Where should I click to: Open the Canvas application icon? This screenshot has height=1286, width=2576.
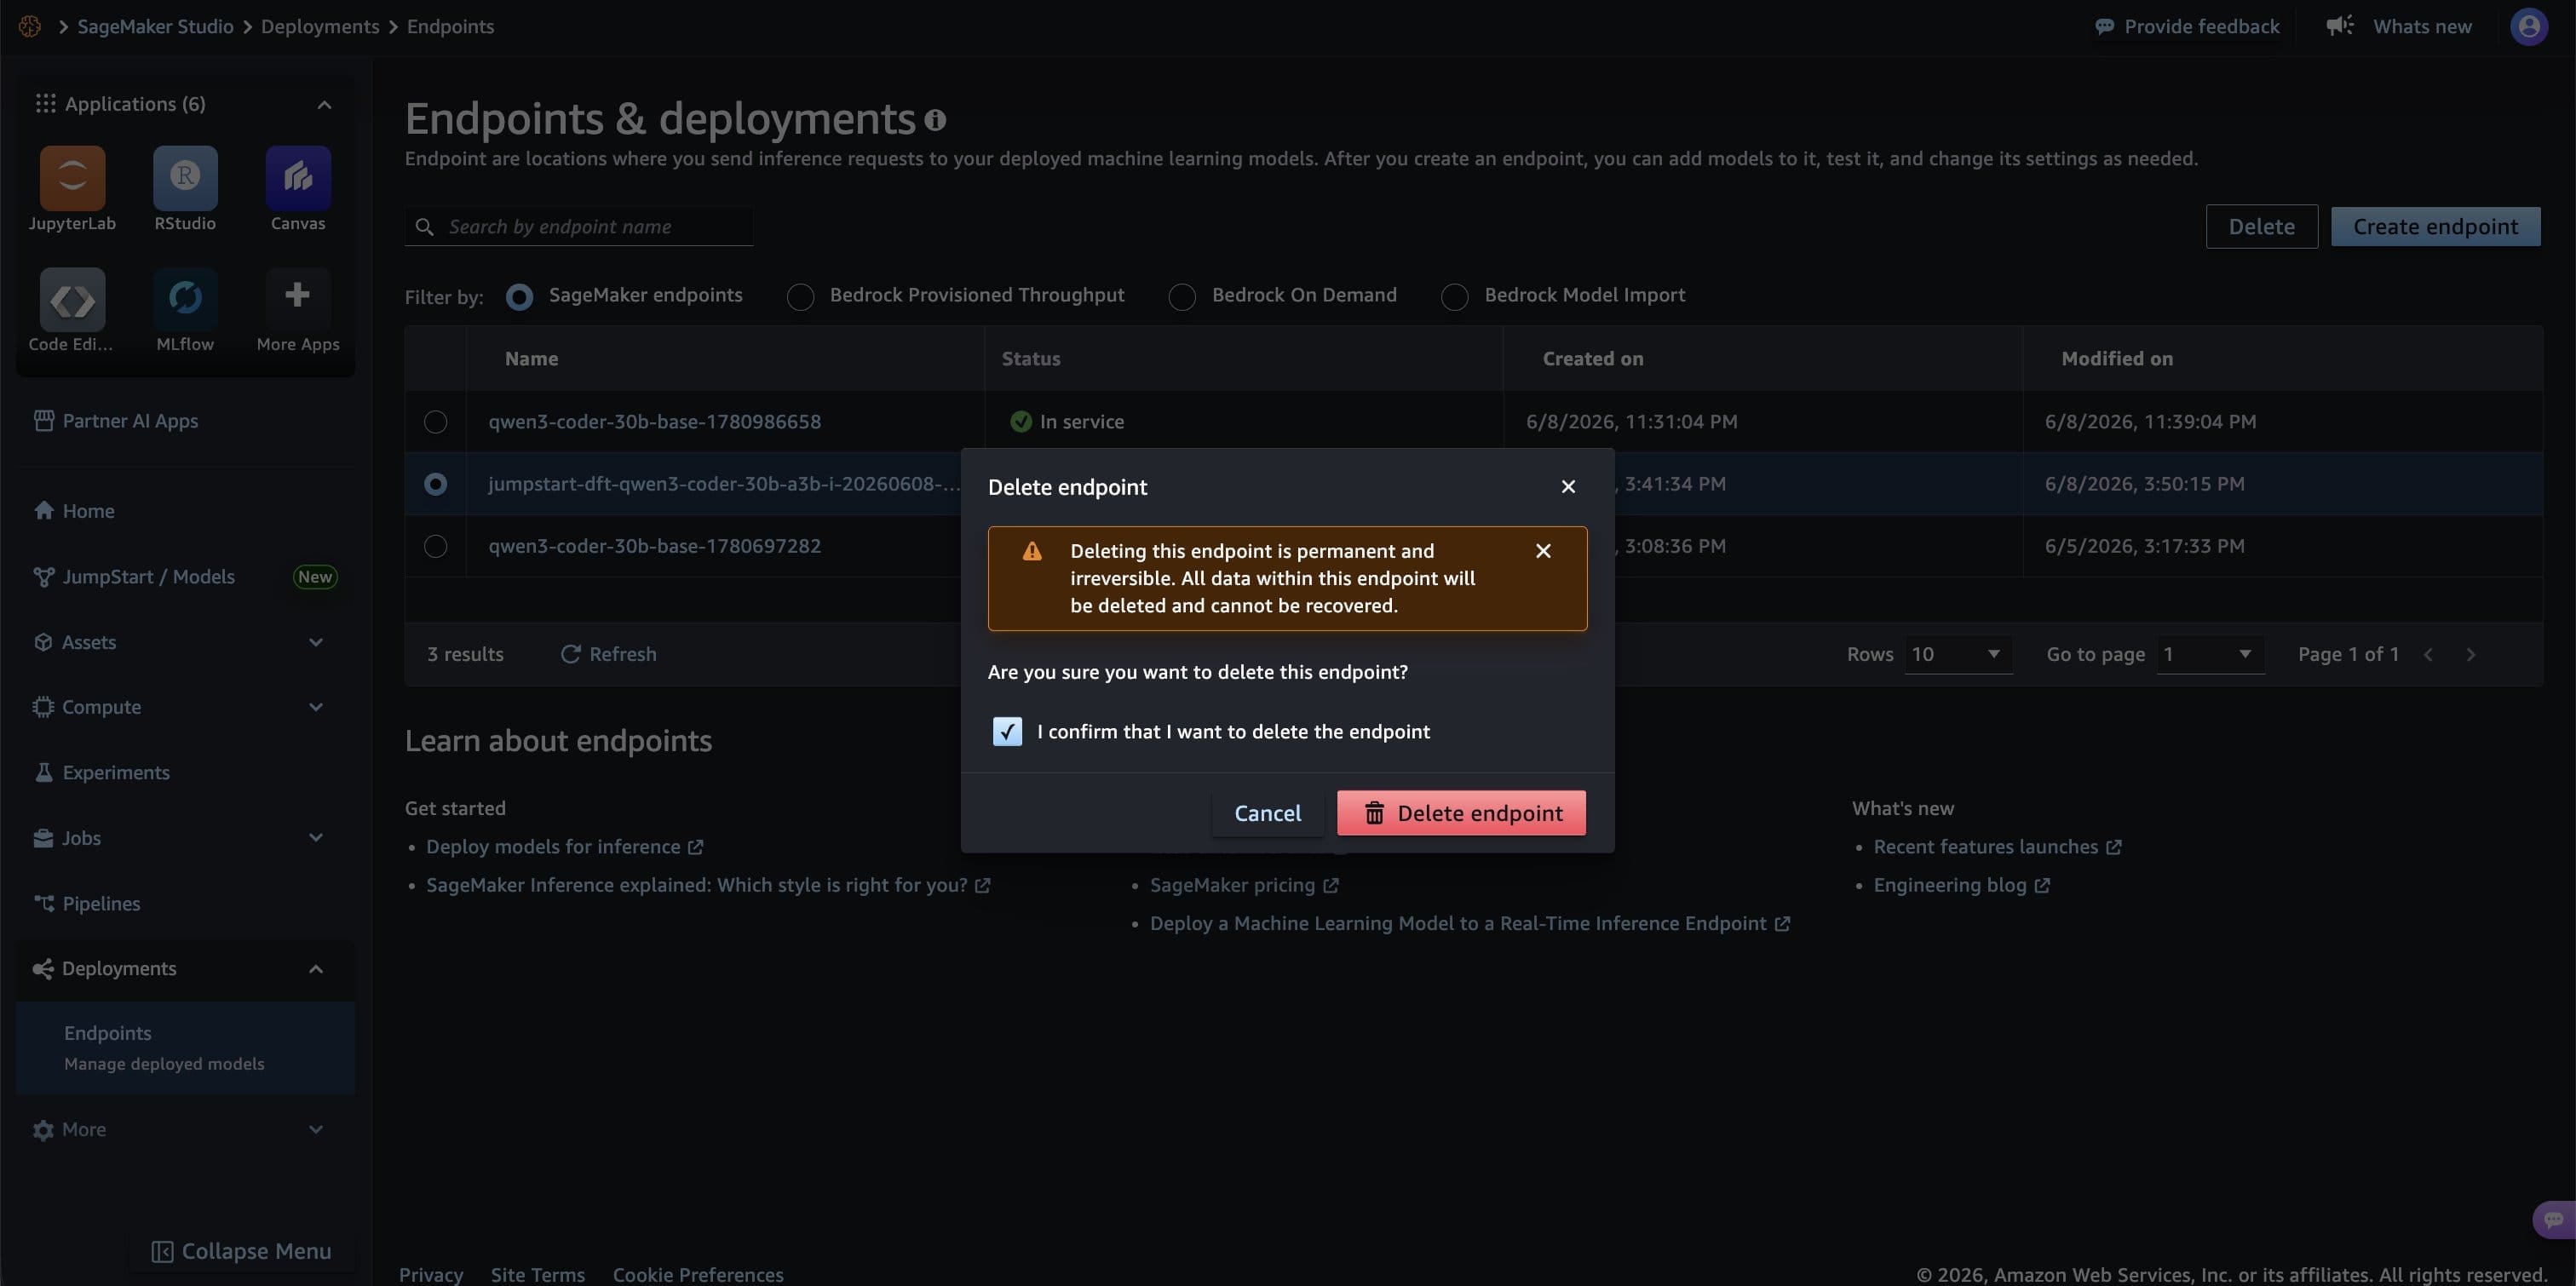298,178
